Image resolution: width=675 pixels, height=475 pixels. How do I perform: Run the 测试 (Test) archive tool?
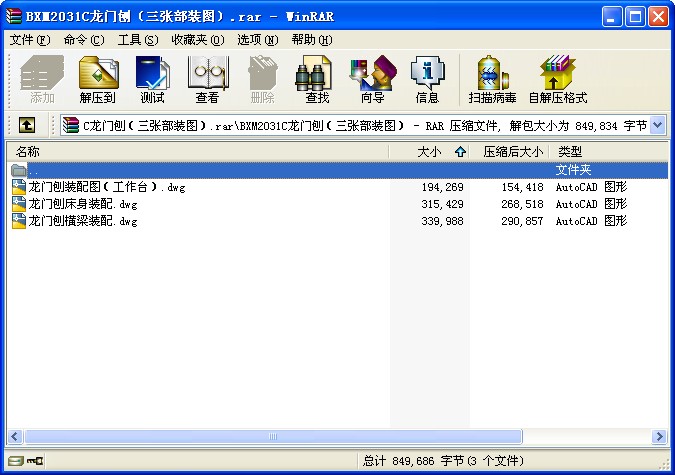click(x=152, y=79)
